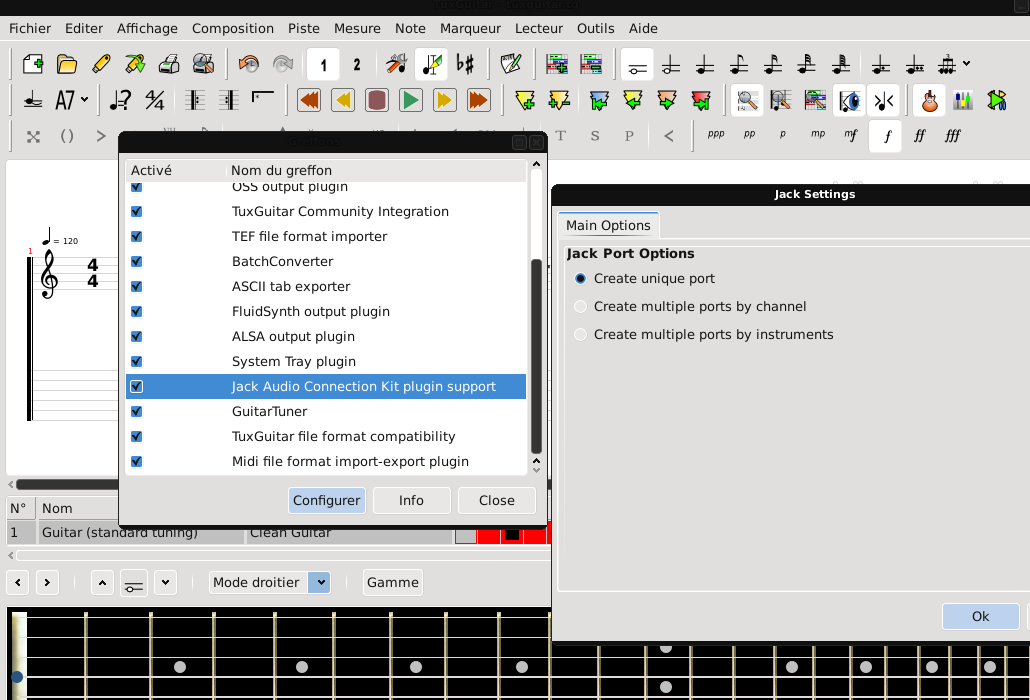The width and height of the screenshot is (1030, 700).
Task: Select the whole note duration
Action: coord(637,65)
